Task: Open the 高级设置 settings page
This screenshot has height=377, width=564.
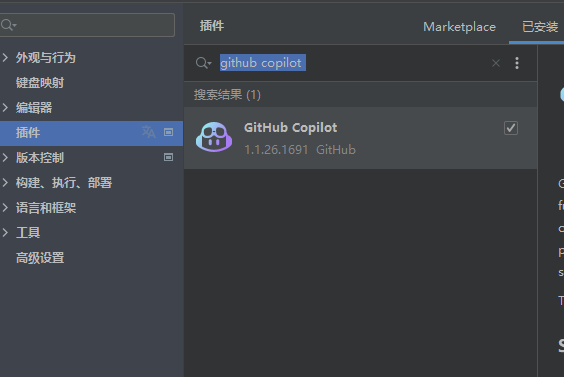Action: [40, 258]
